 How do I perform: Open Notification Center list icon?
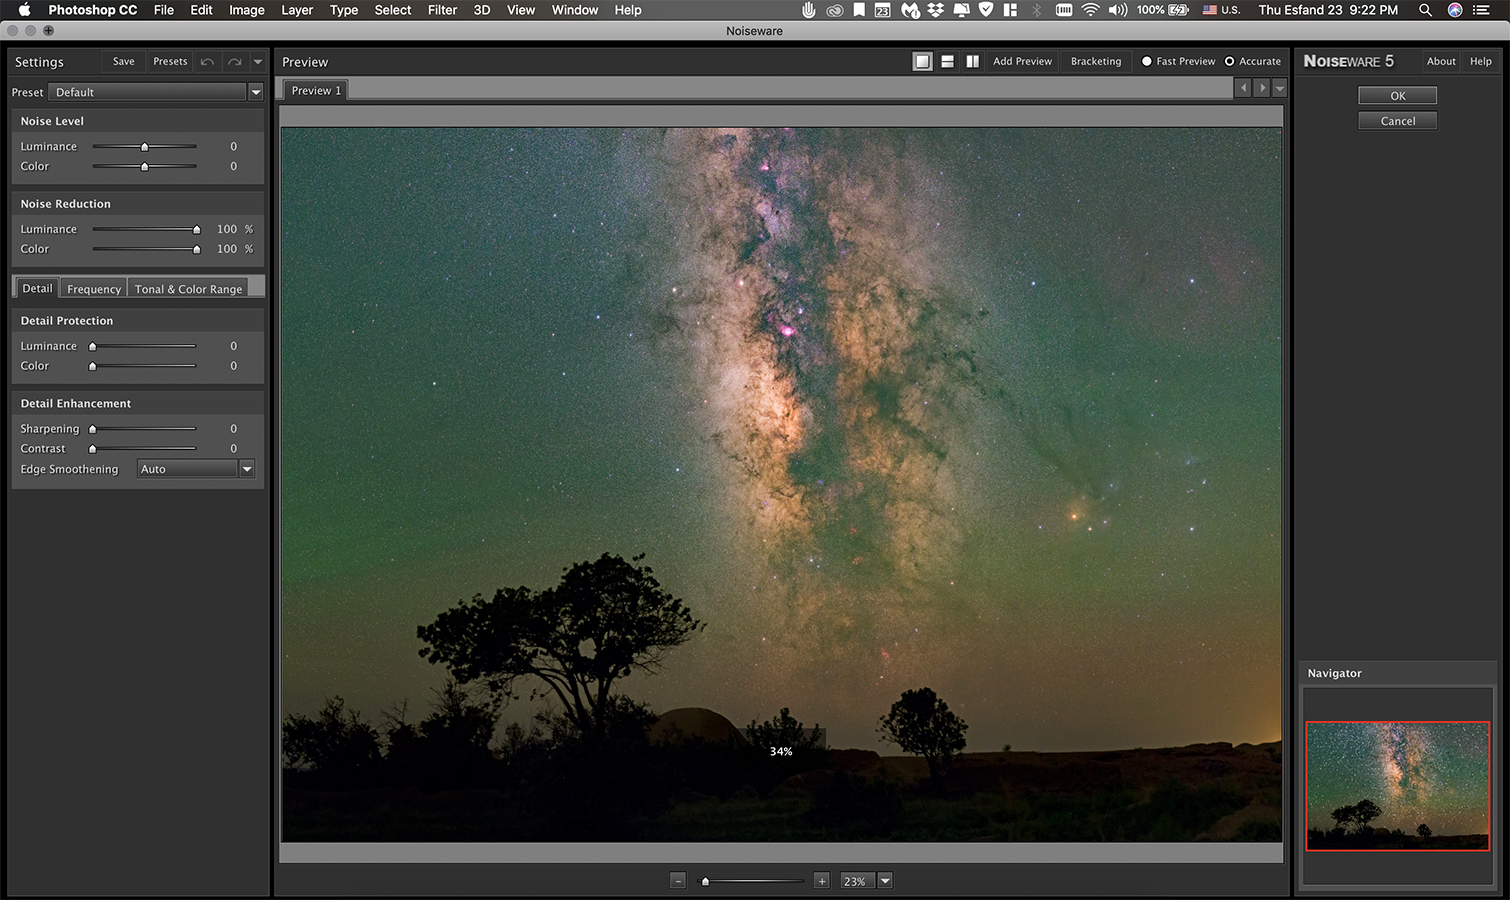pos(1482,10)
